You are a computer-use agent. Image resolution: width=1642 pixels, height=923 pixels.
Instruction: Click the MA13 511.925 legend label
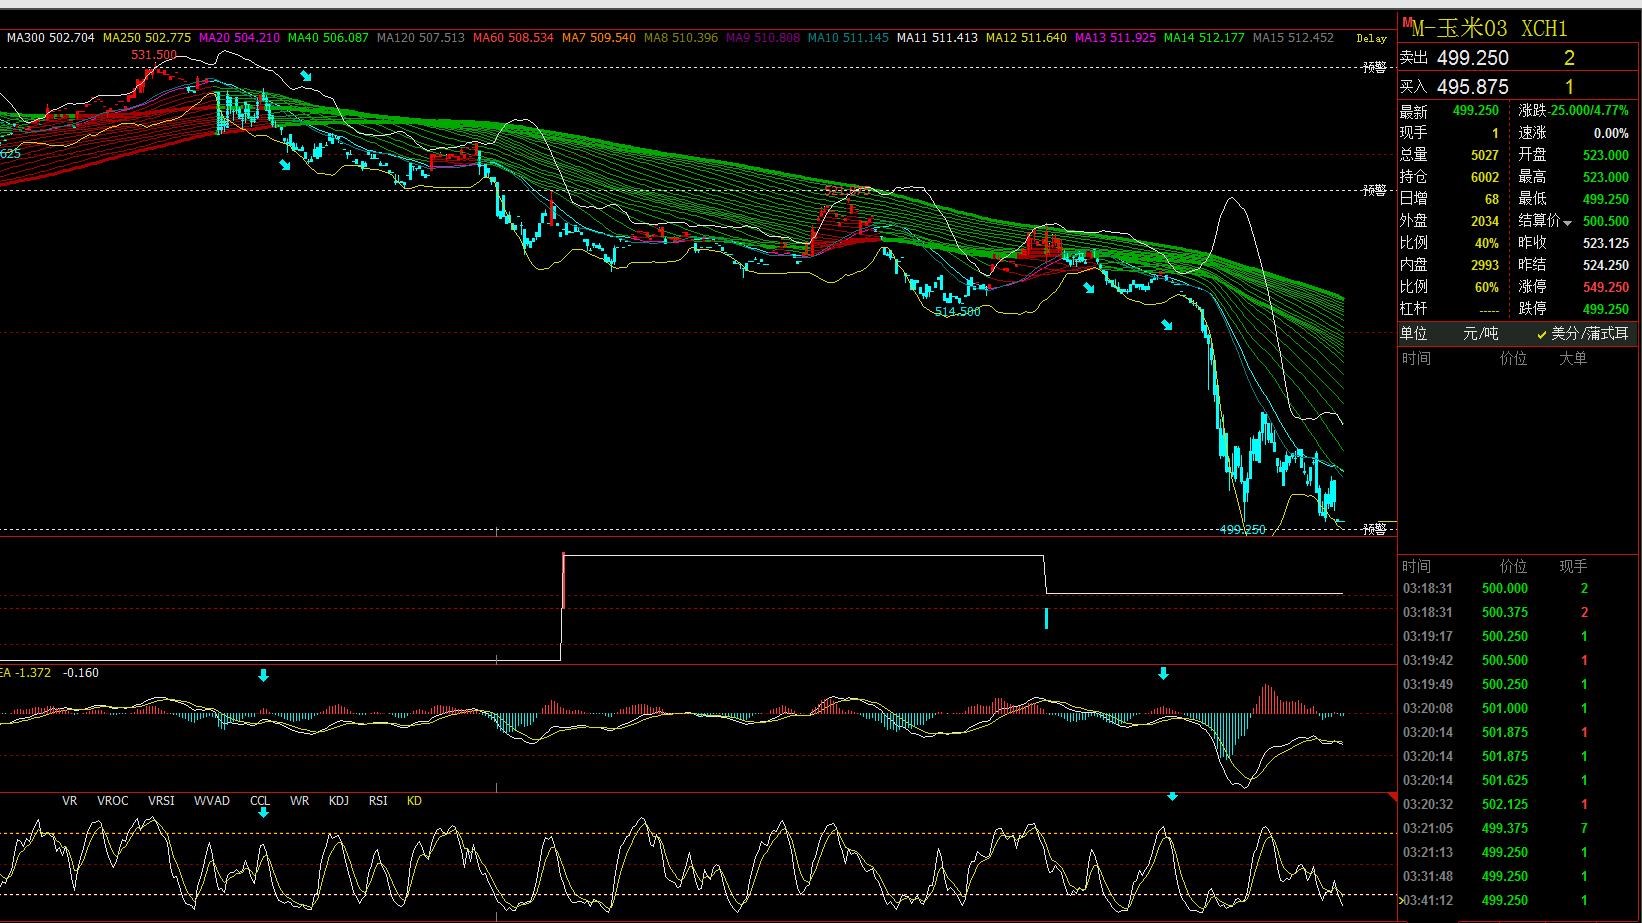[x=1115, y=38]
